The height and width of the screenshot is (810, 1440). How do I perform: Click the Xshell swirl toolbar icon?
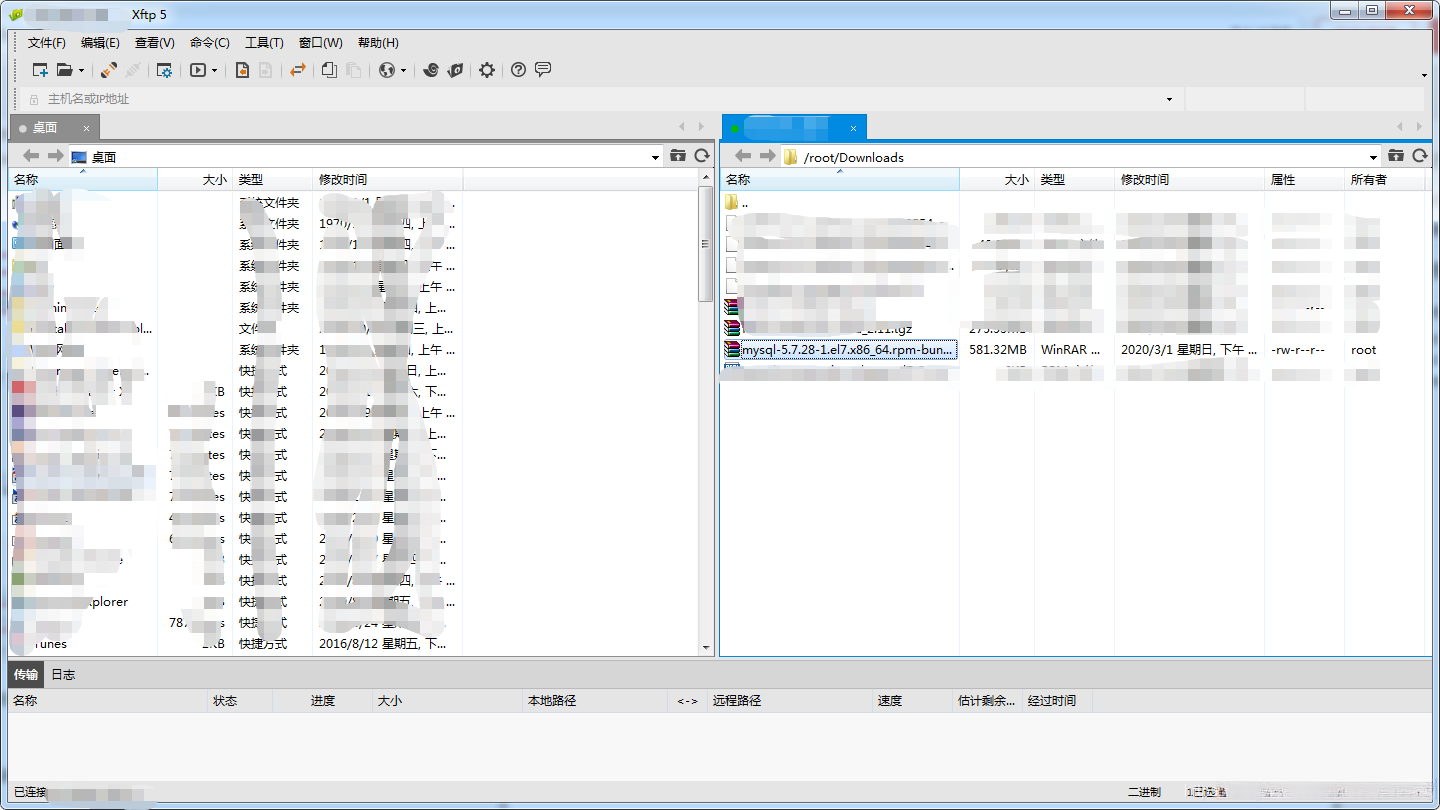431,70
